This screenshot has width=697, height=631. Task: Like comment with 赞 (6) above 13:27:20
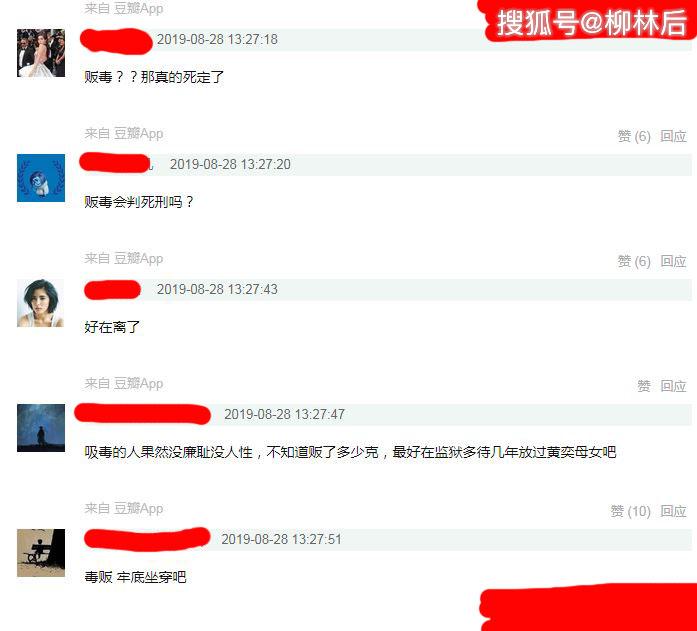634,136
